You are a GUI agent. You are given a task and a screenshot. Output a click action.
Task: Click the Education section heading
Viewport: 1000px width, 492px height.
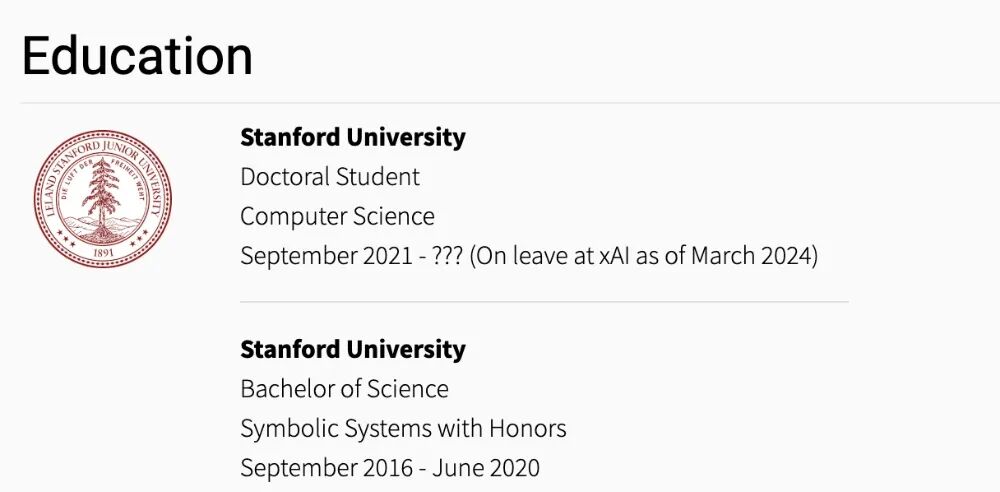click(137, 56)
